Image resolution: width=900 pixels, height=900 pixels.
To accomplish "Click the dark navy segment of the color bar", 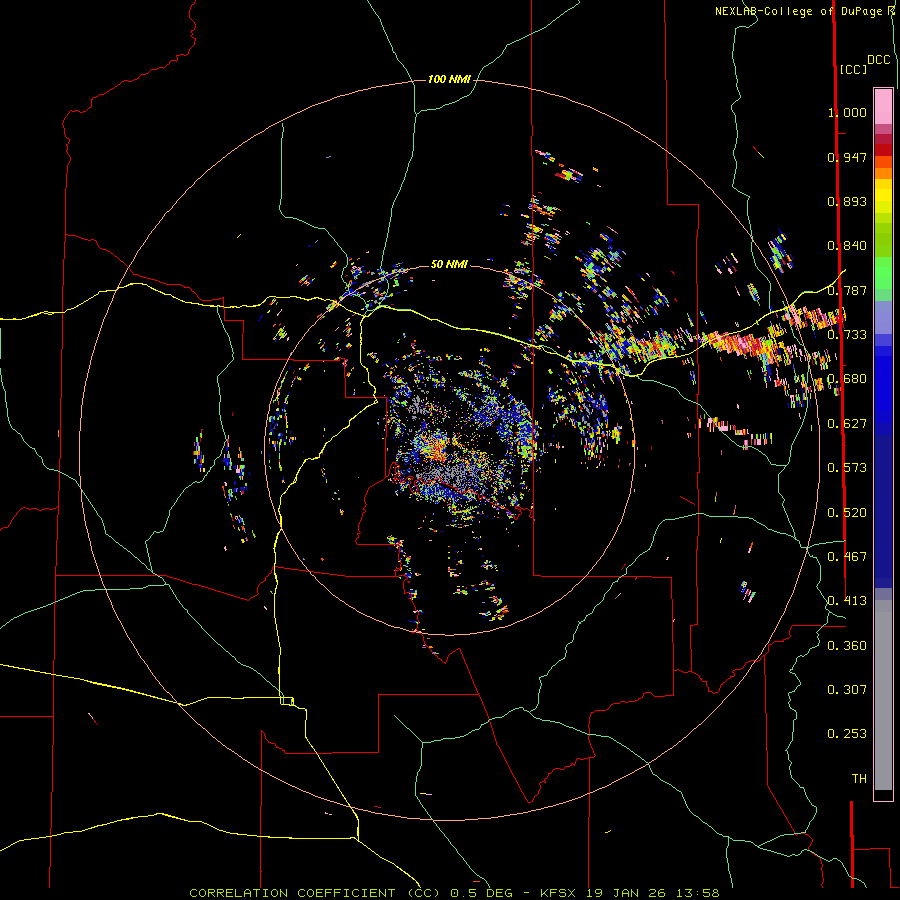I will 883,511.
